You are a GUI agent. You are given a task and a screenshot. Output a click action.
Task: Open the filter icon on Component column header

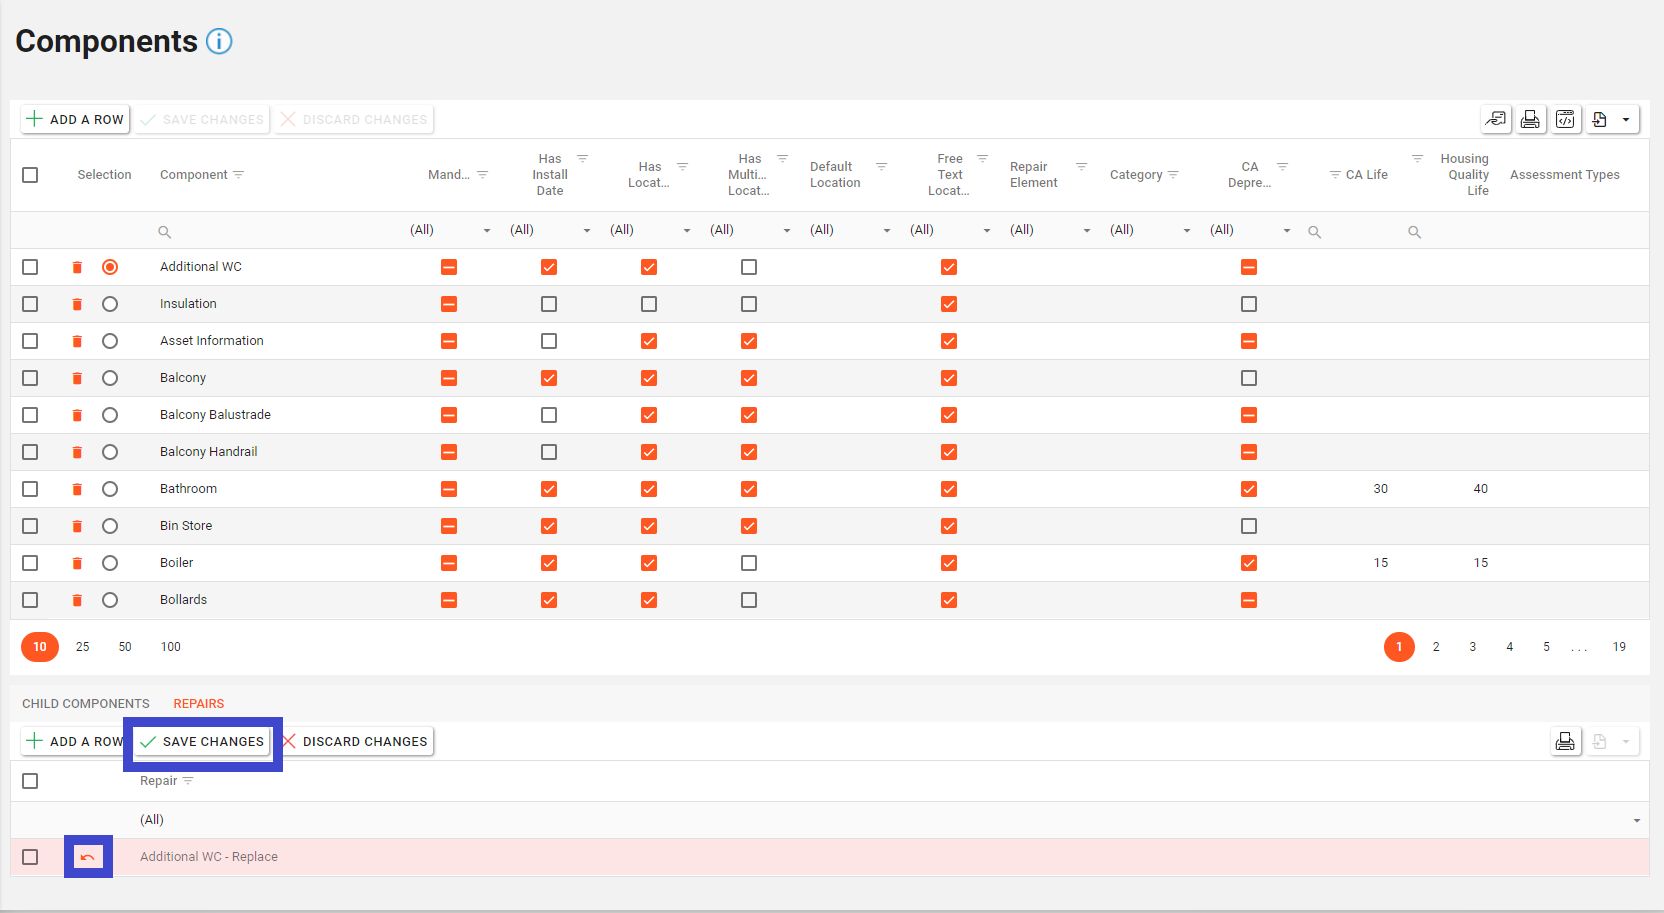239,175
